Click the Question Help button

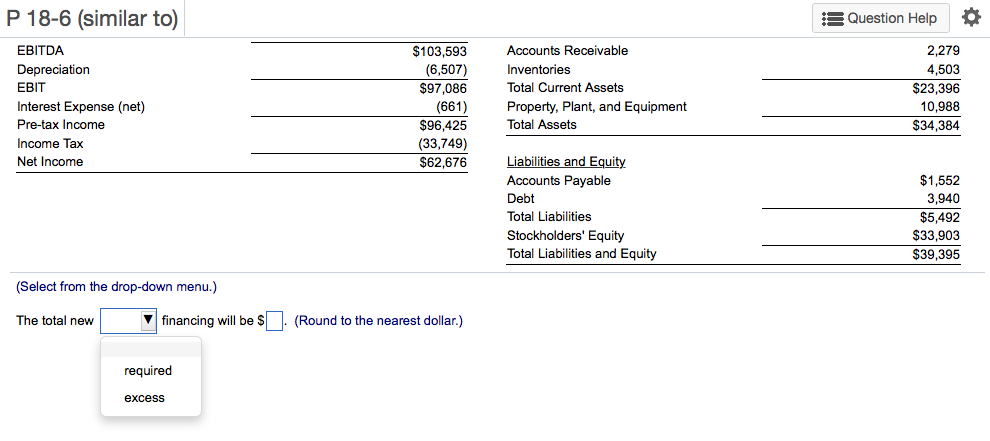881,18
